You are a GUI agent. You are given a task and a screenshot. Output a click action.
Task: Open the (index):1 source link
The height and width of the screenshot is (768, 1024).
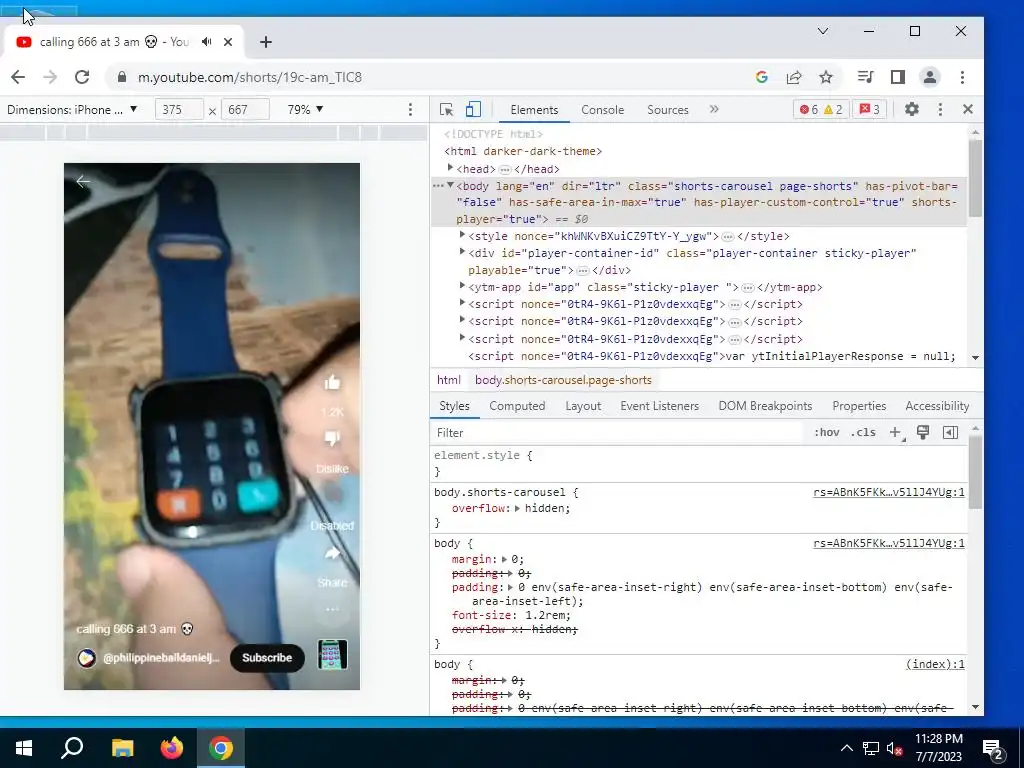pos(935,664)
